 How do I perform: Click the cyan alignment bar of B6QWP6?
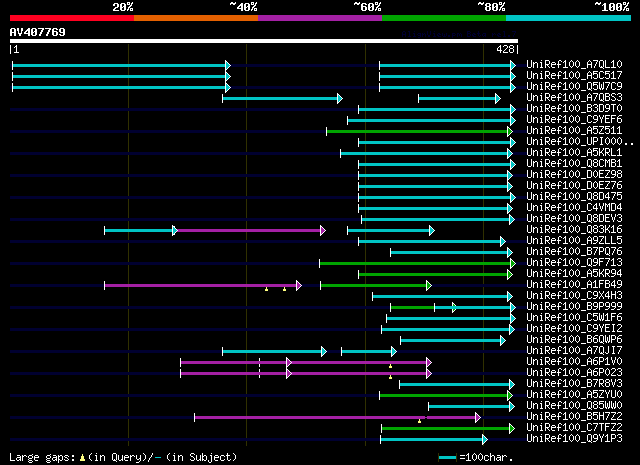point(453,340)
